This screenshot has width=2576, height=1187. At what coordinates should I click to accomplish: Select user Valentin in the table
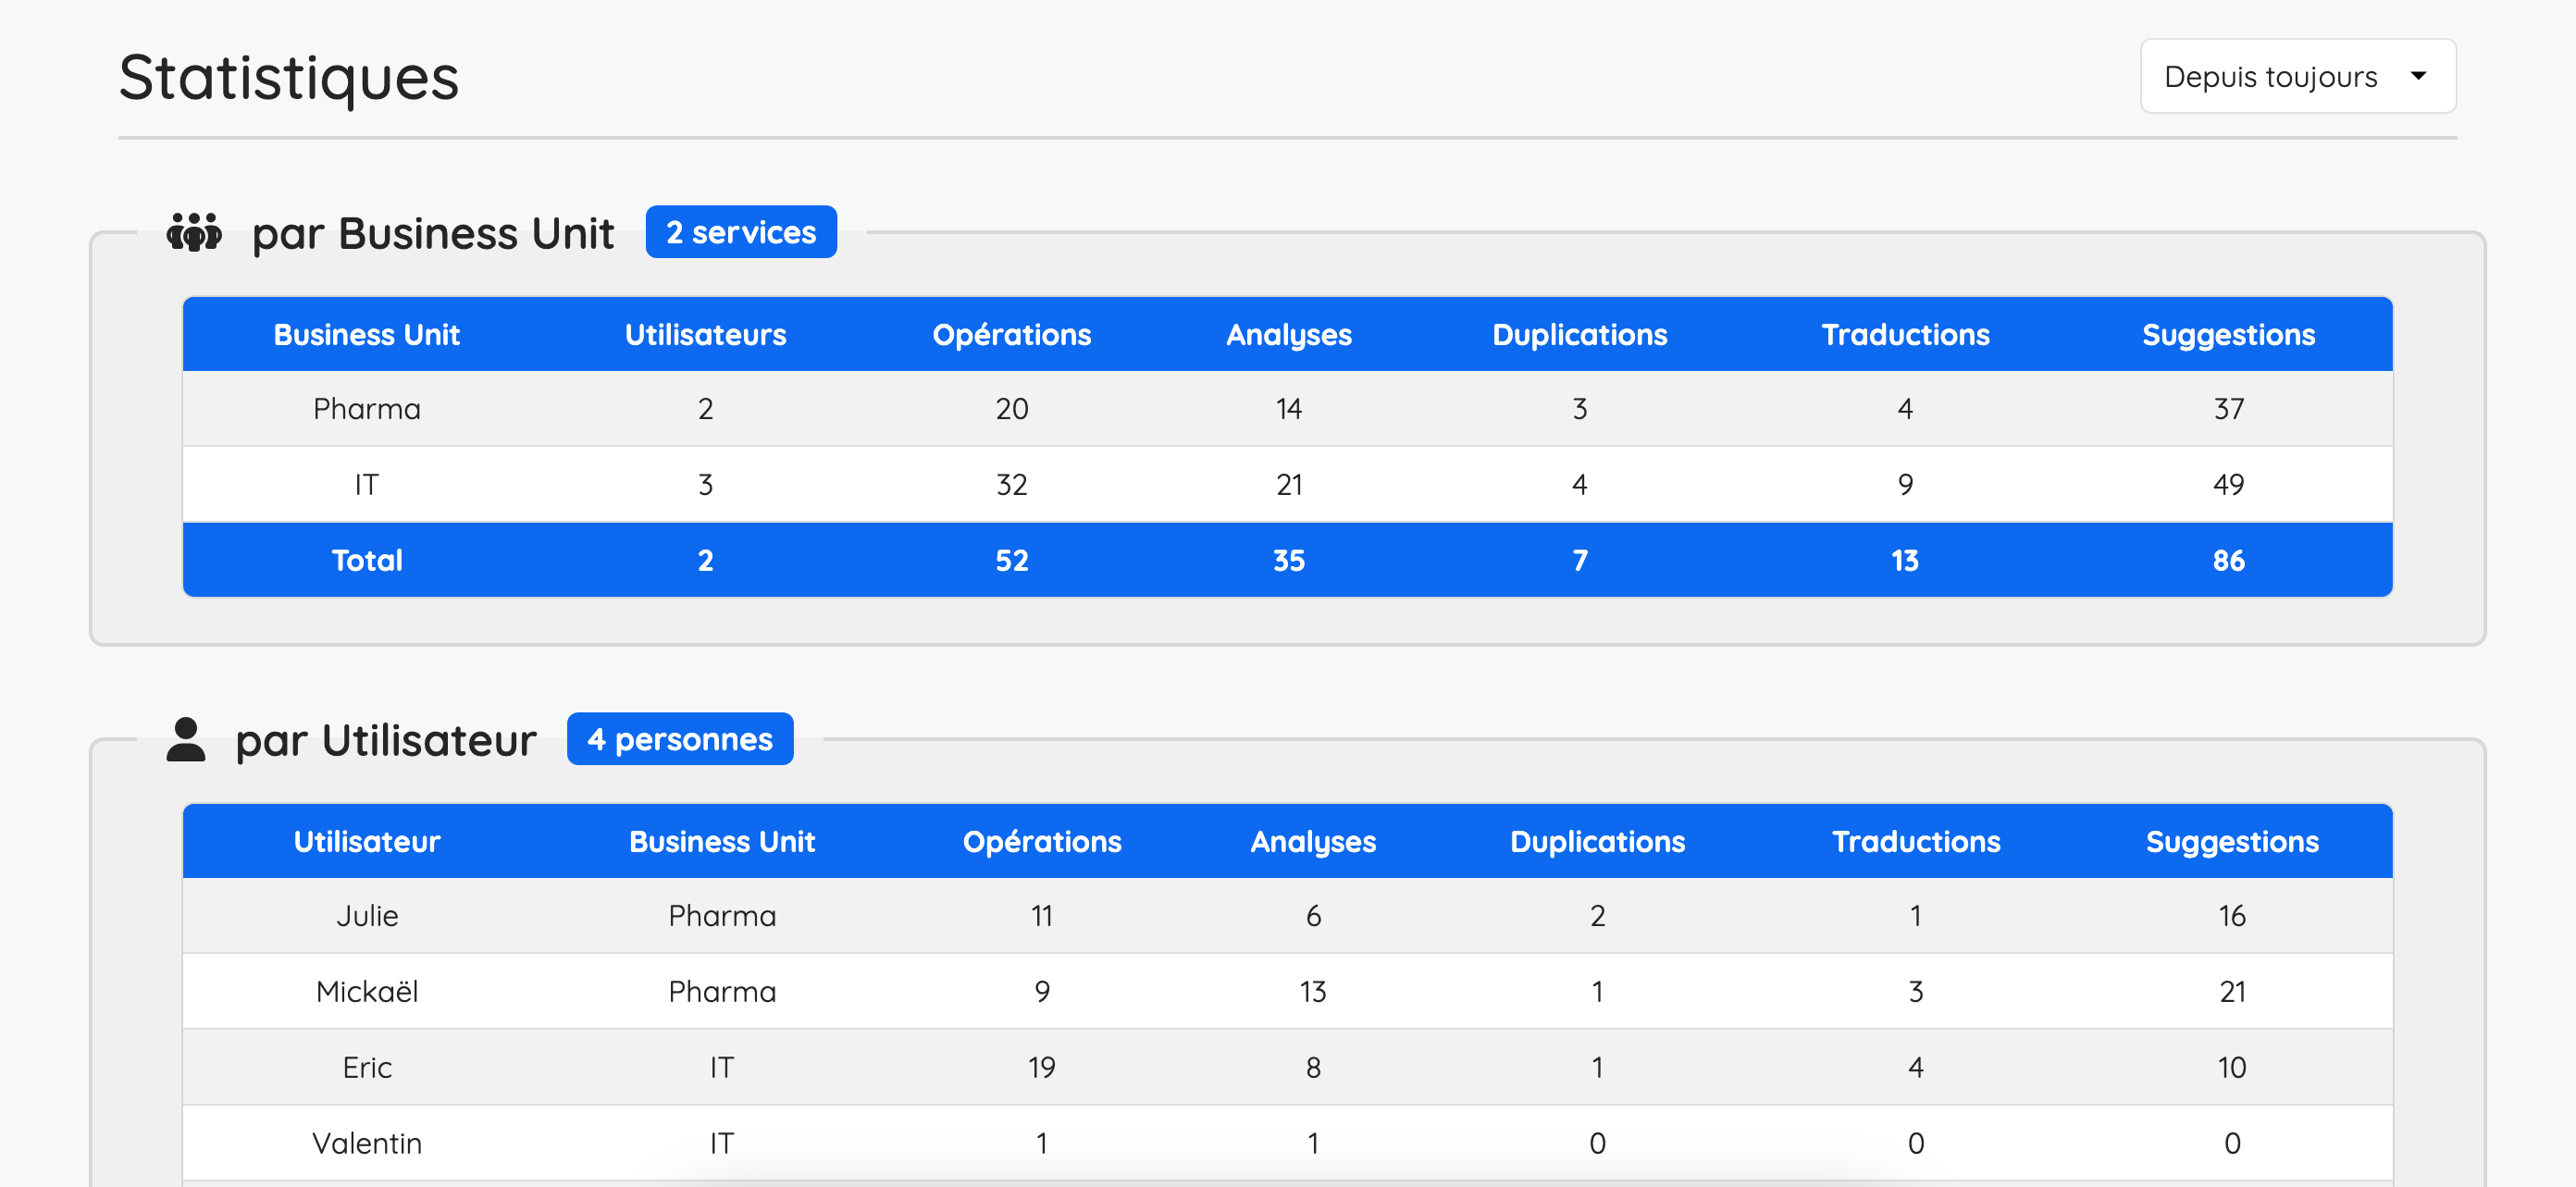pyautogui.click(x=367, y=1143)
